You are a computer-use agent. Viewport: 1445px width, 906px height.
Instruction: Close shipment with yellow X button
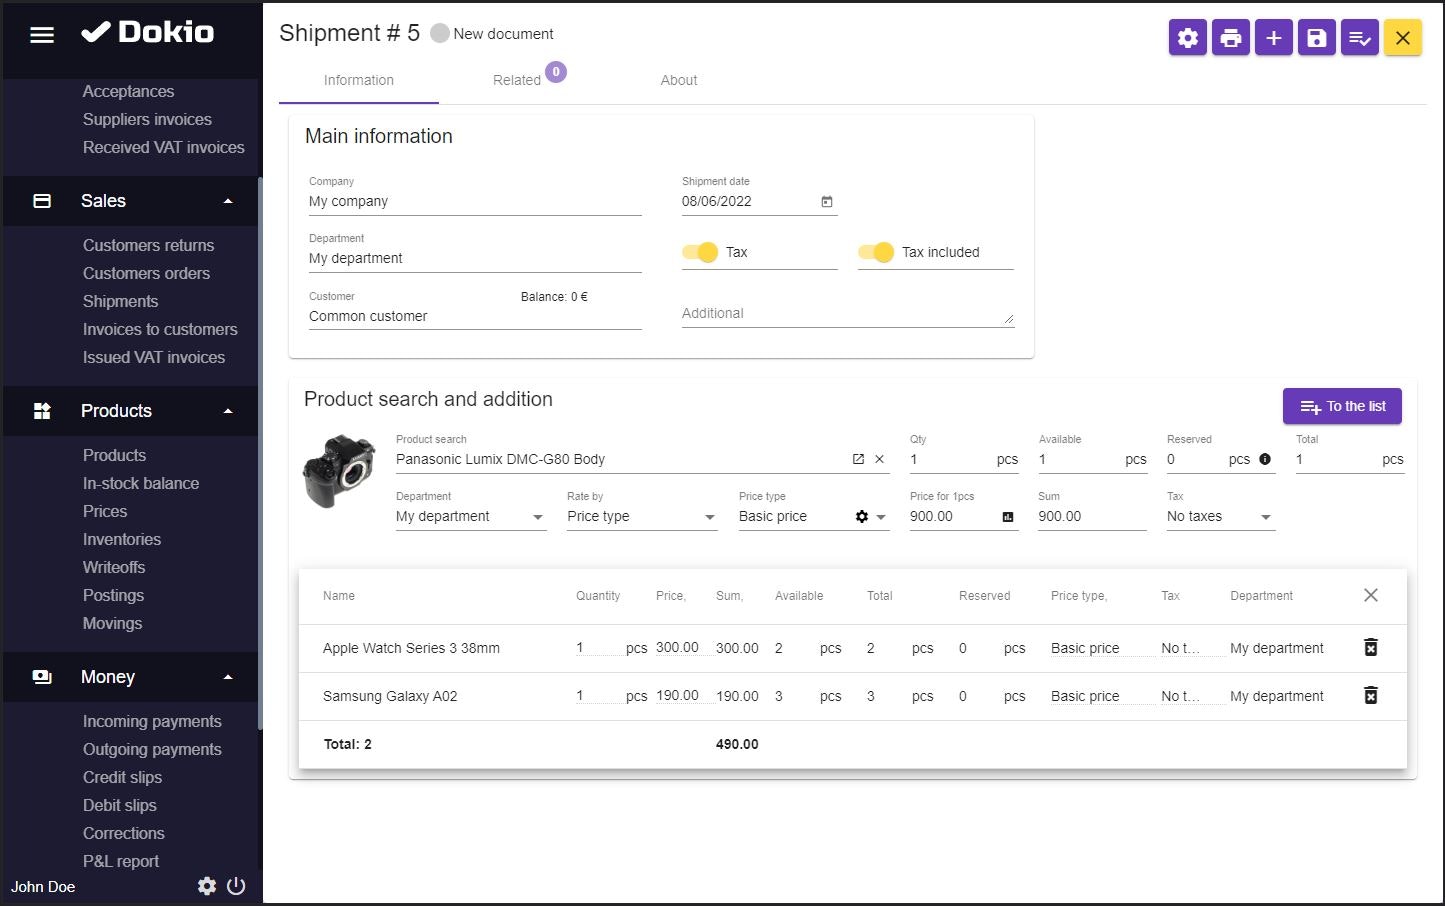click(x=1403, y=38)
